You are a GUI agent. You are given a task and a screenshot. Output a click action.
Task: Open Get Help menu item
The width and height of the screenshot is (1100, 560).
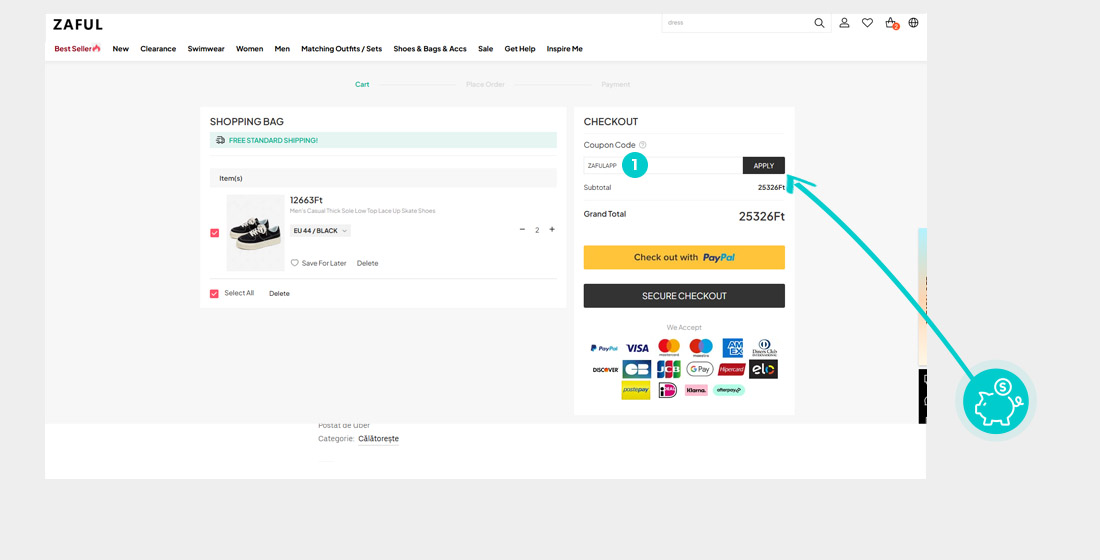point(520,48)
